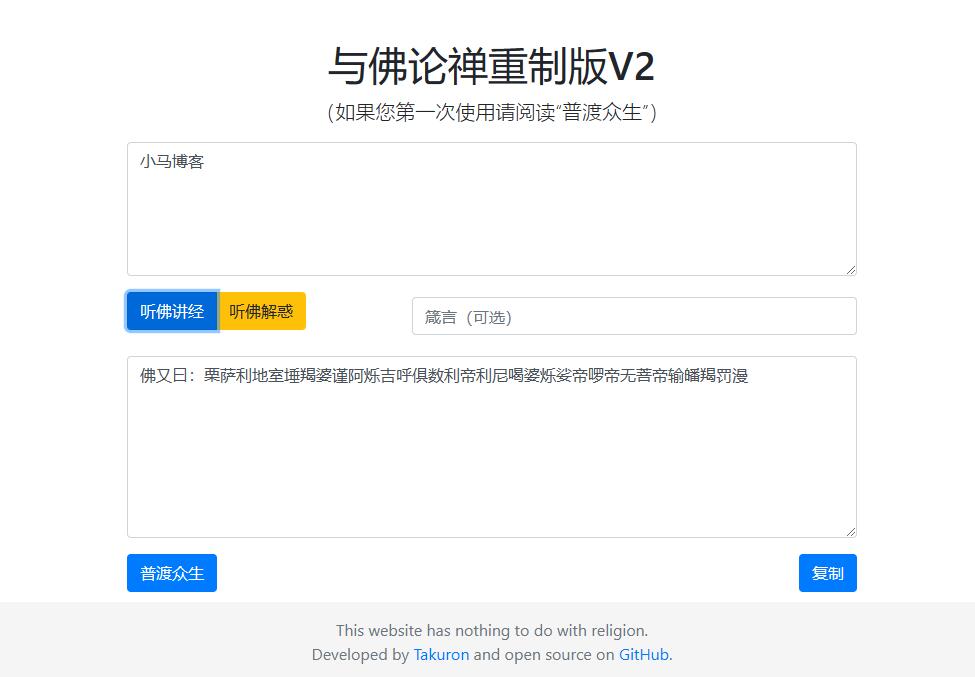Click the "Developed by" footer text
The image size is (975, 677).
[360, 655]
